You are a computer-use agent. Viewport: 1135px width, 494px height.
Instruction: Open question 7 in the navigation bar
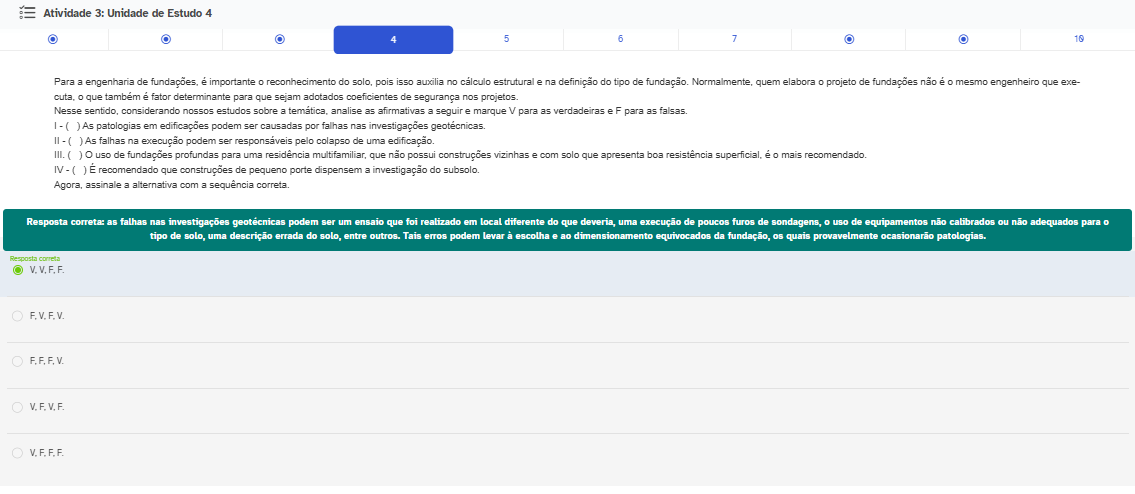click(734, 39)
